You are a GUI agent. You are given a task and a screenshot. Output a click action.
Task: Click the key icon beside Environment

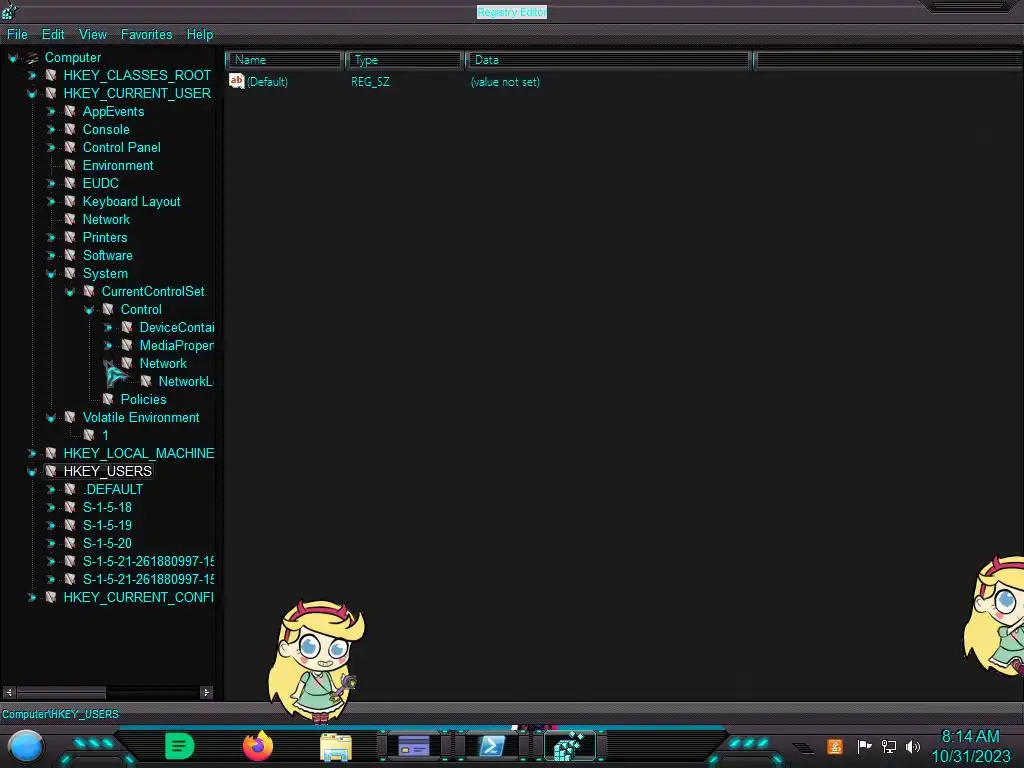point(70,165)
